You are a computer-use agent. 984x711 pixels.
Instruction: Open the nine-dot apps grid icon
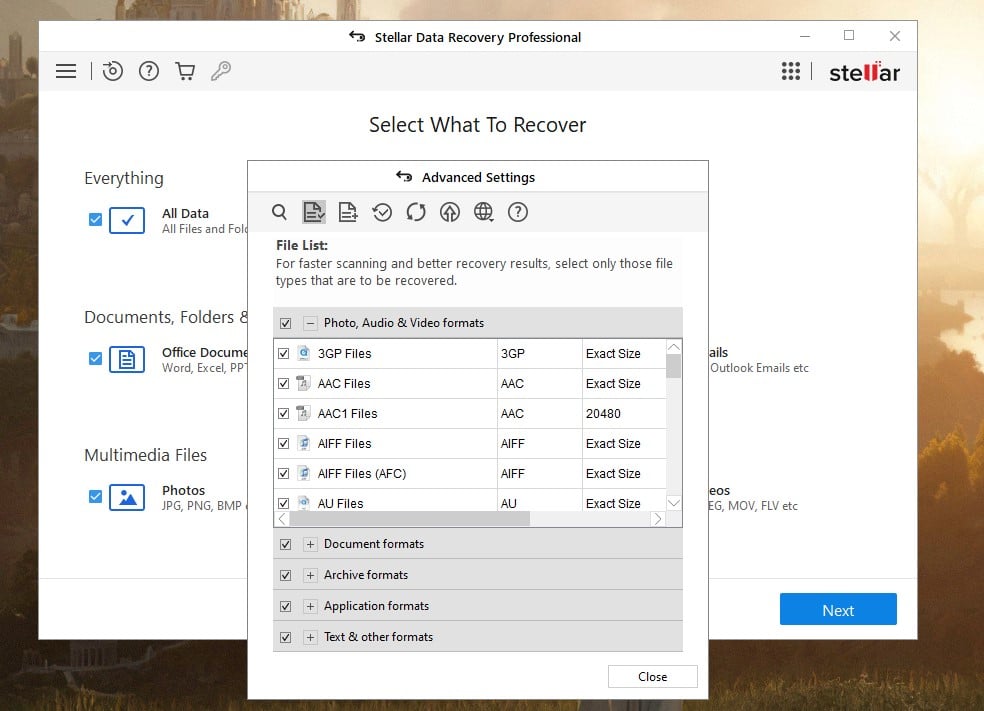tap(791, 71)
